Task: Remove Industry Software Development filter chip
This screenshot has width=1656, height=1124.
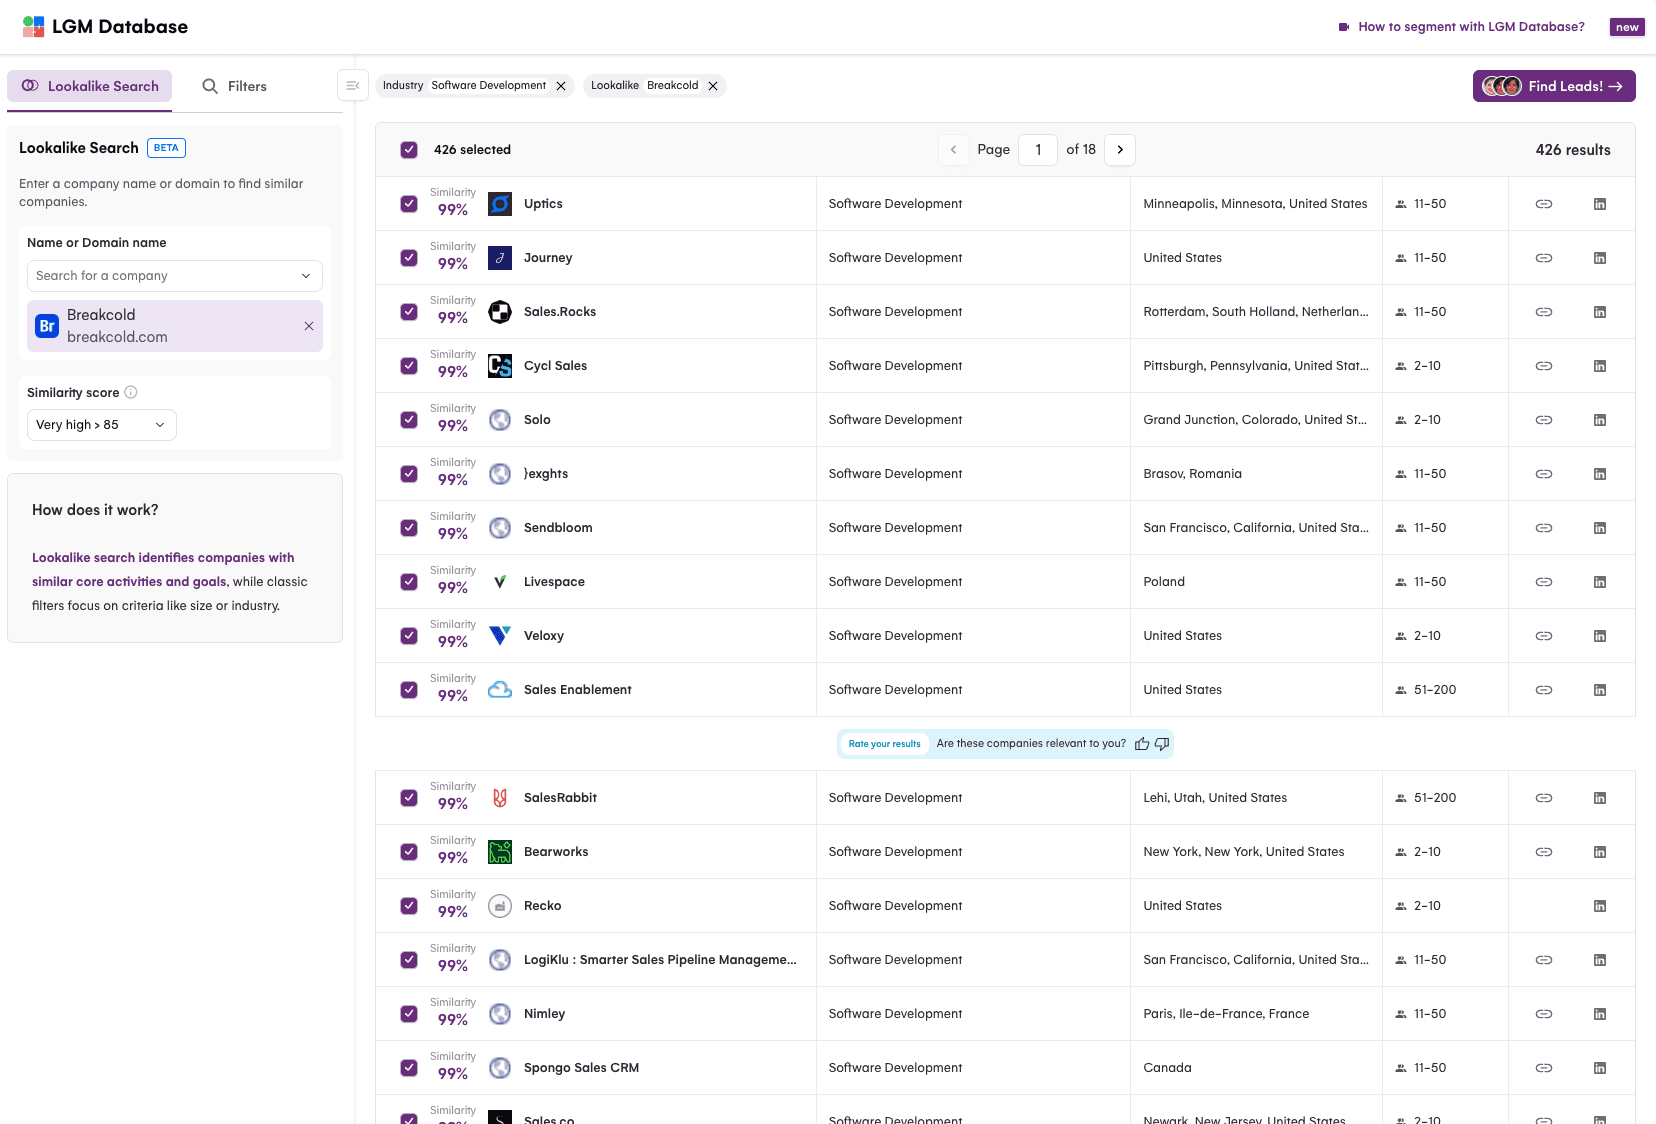Action: (x=561, y=86)
